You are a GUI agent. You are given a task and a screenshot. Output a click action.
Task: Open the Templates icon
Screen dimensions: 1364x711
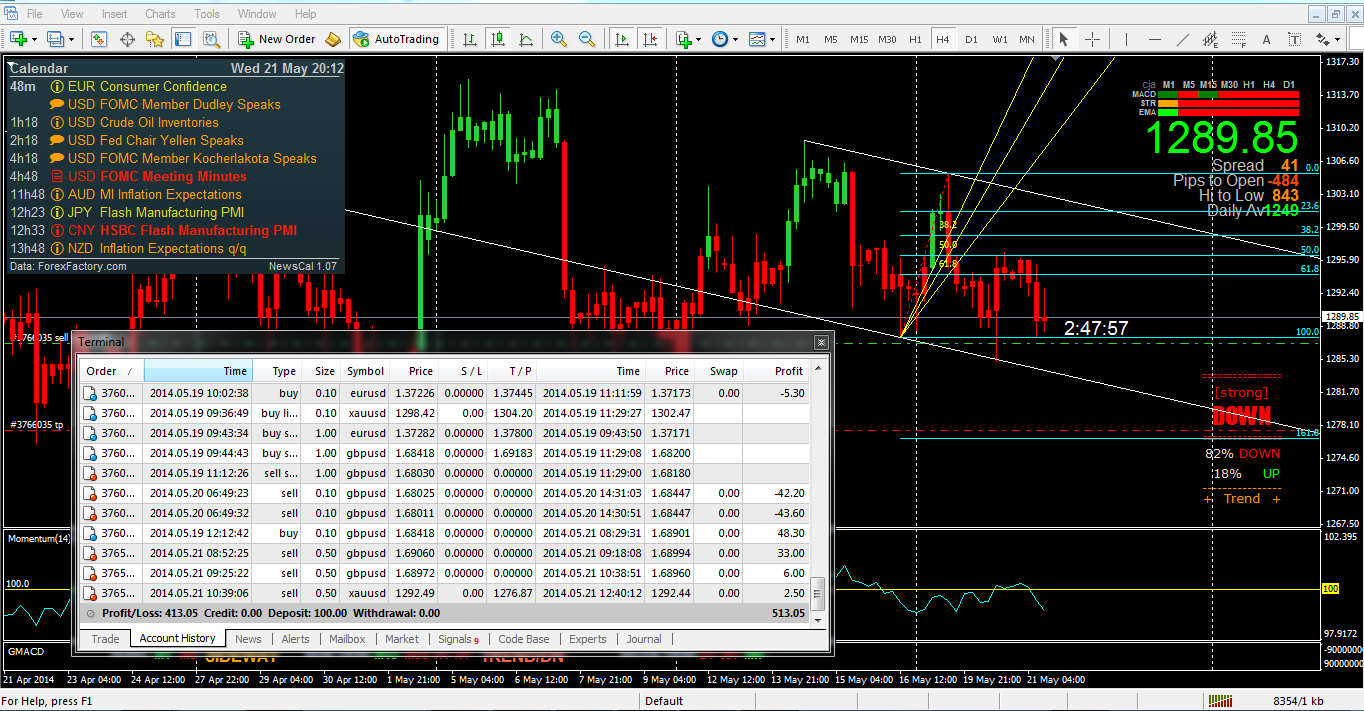pyautogui.click(x=757, y=39)
